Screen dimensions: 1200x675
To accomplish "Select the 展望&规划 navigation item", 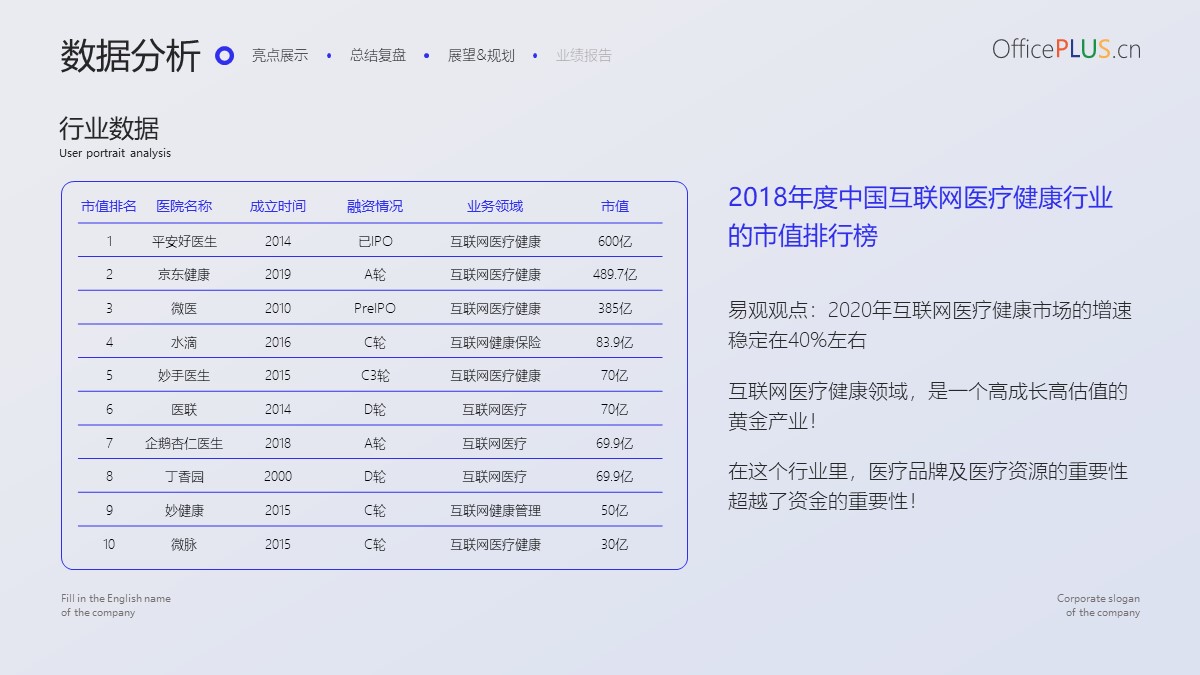I will click(481, 56).
